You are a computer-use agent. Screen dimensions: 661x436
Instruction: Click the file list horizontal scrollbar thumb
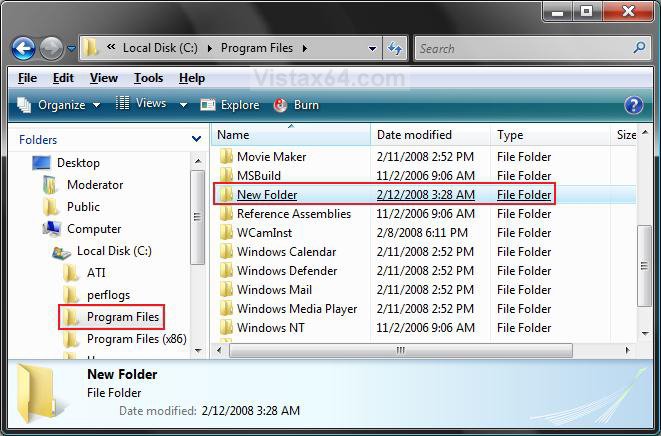pos(400,350)
